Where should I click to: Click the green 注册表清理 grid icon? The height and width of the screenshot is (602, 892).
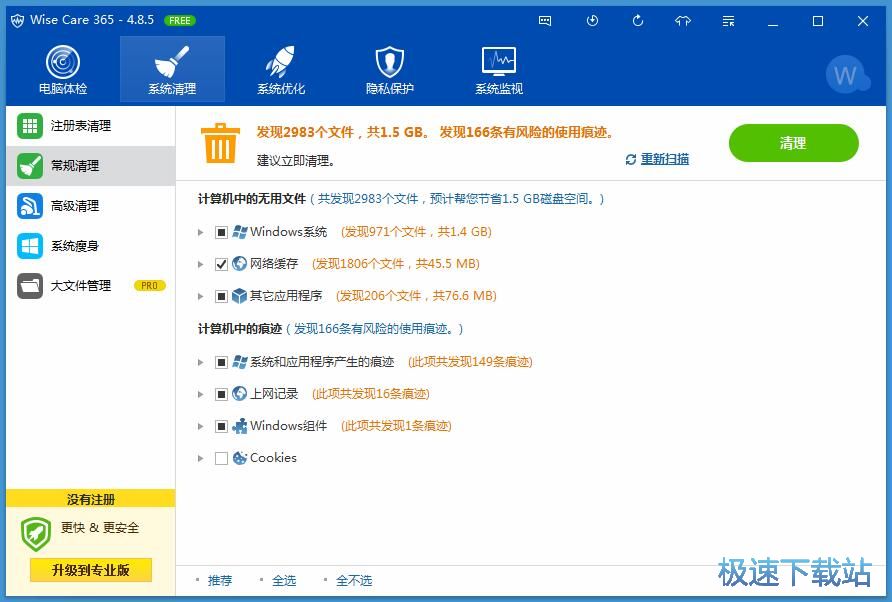(x=30, y=126)
